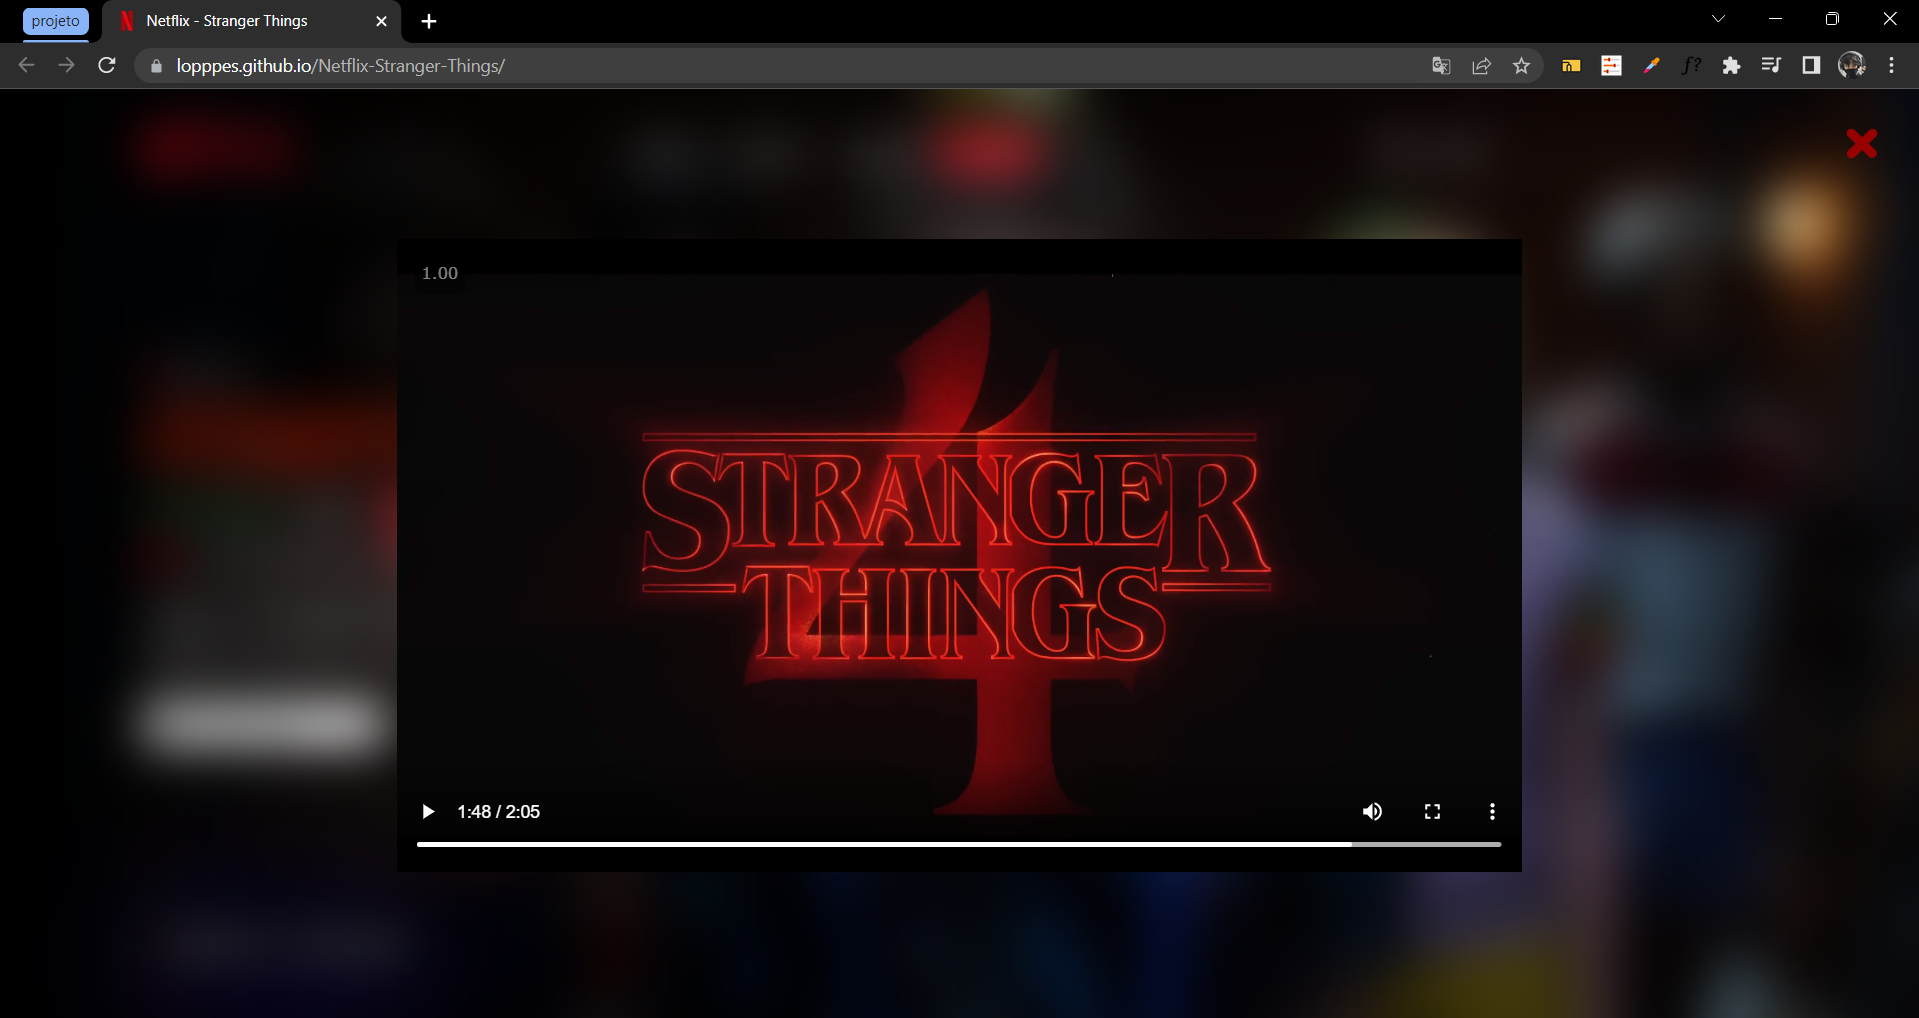Open Chrome's three-dot settings menu
Screen dimensions: 1919x1018
coord(1891,65)
